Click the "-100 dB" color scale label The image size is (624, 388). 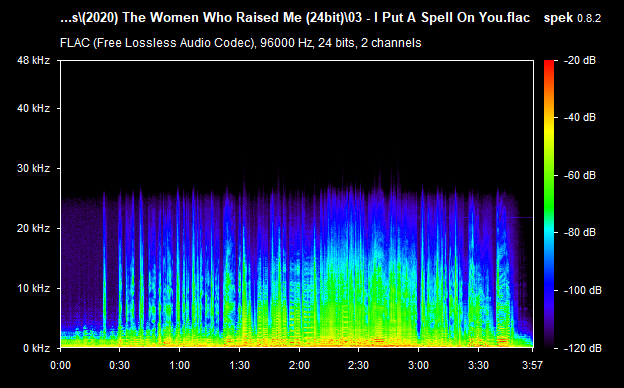pos(583,291)
